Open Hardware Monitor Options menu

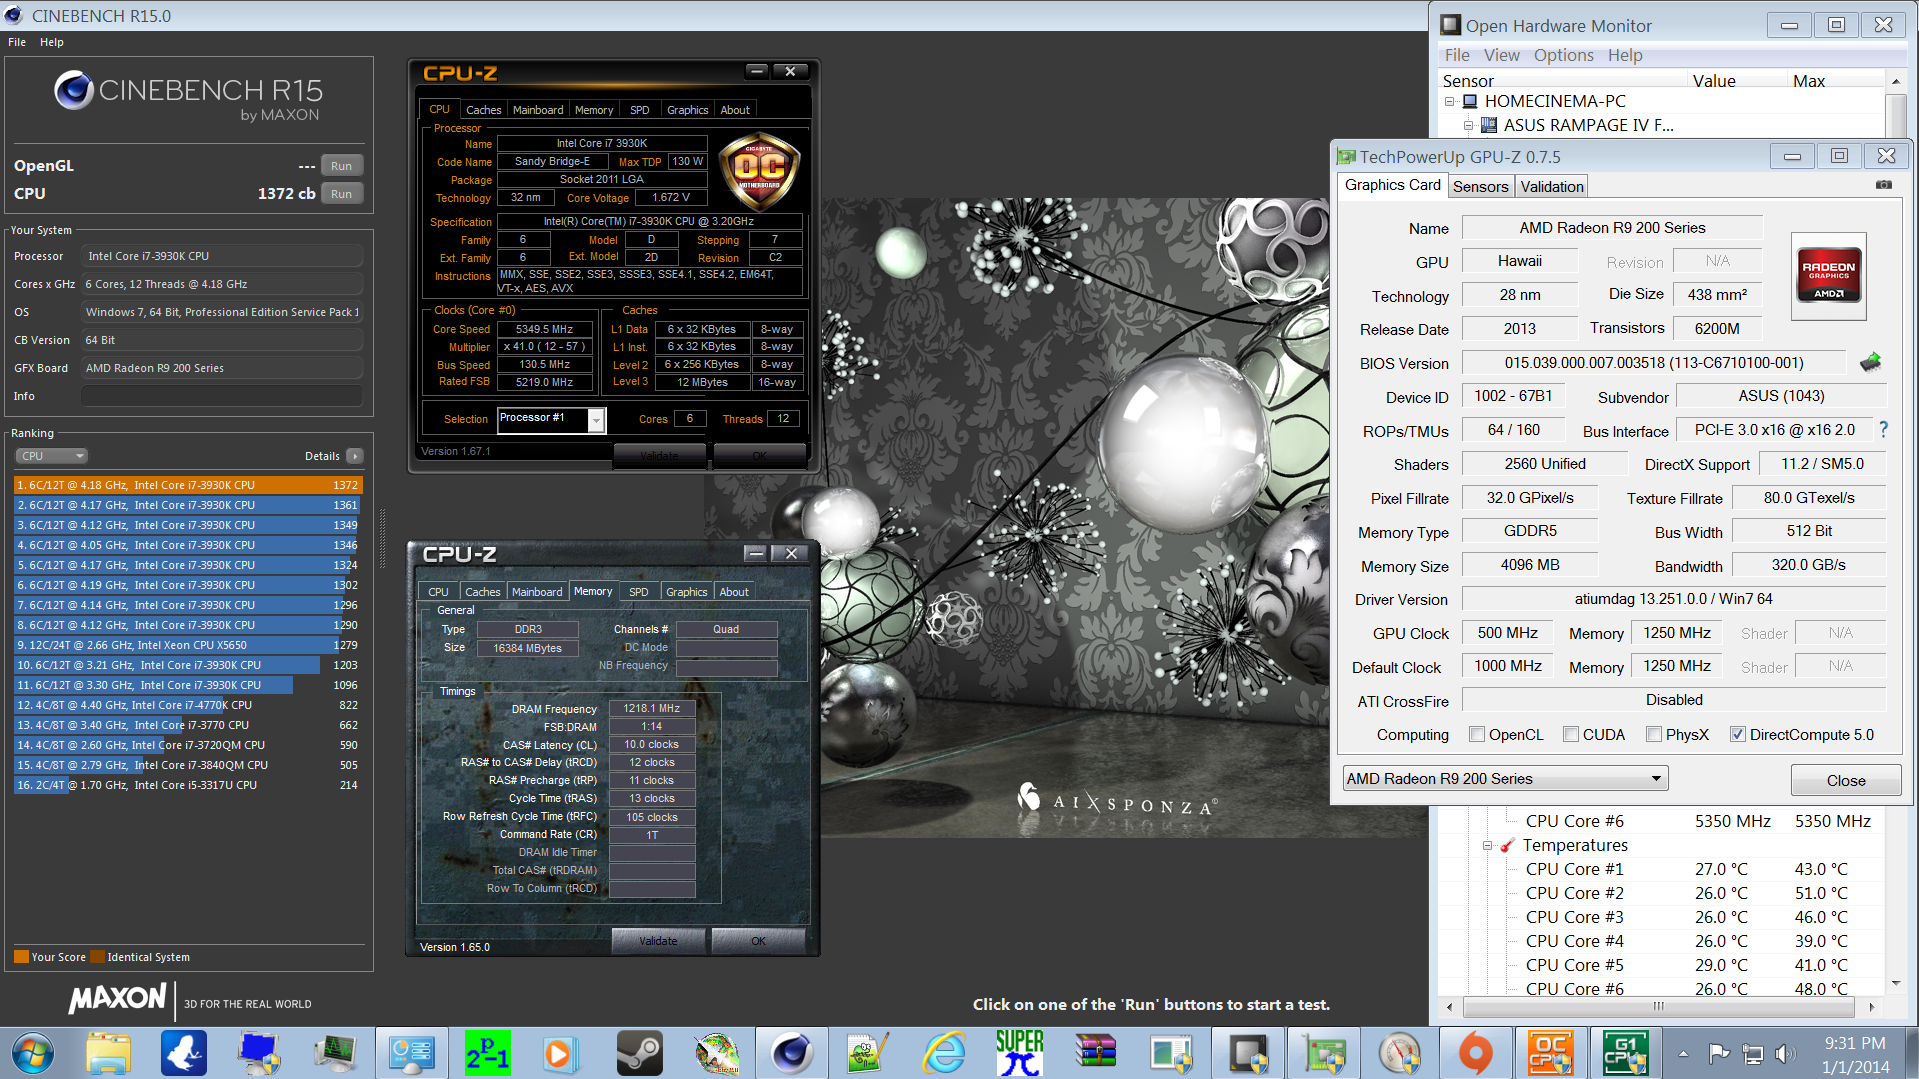click(1563, 55)
